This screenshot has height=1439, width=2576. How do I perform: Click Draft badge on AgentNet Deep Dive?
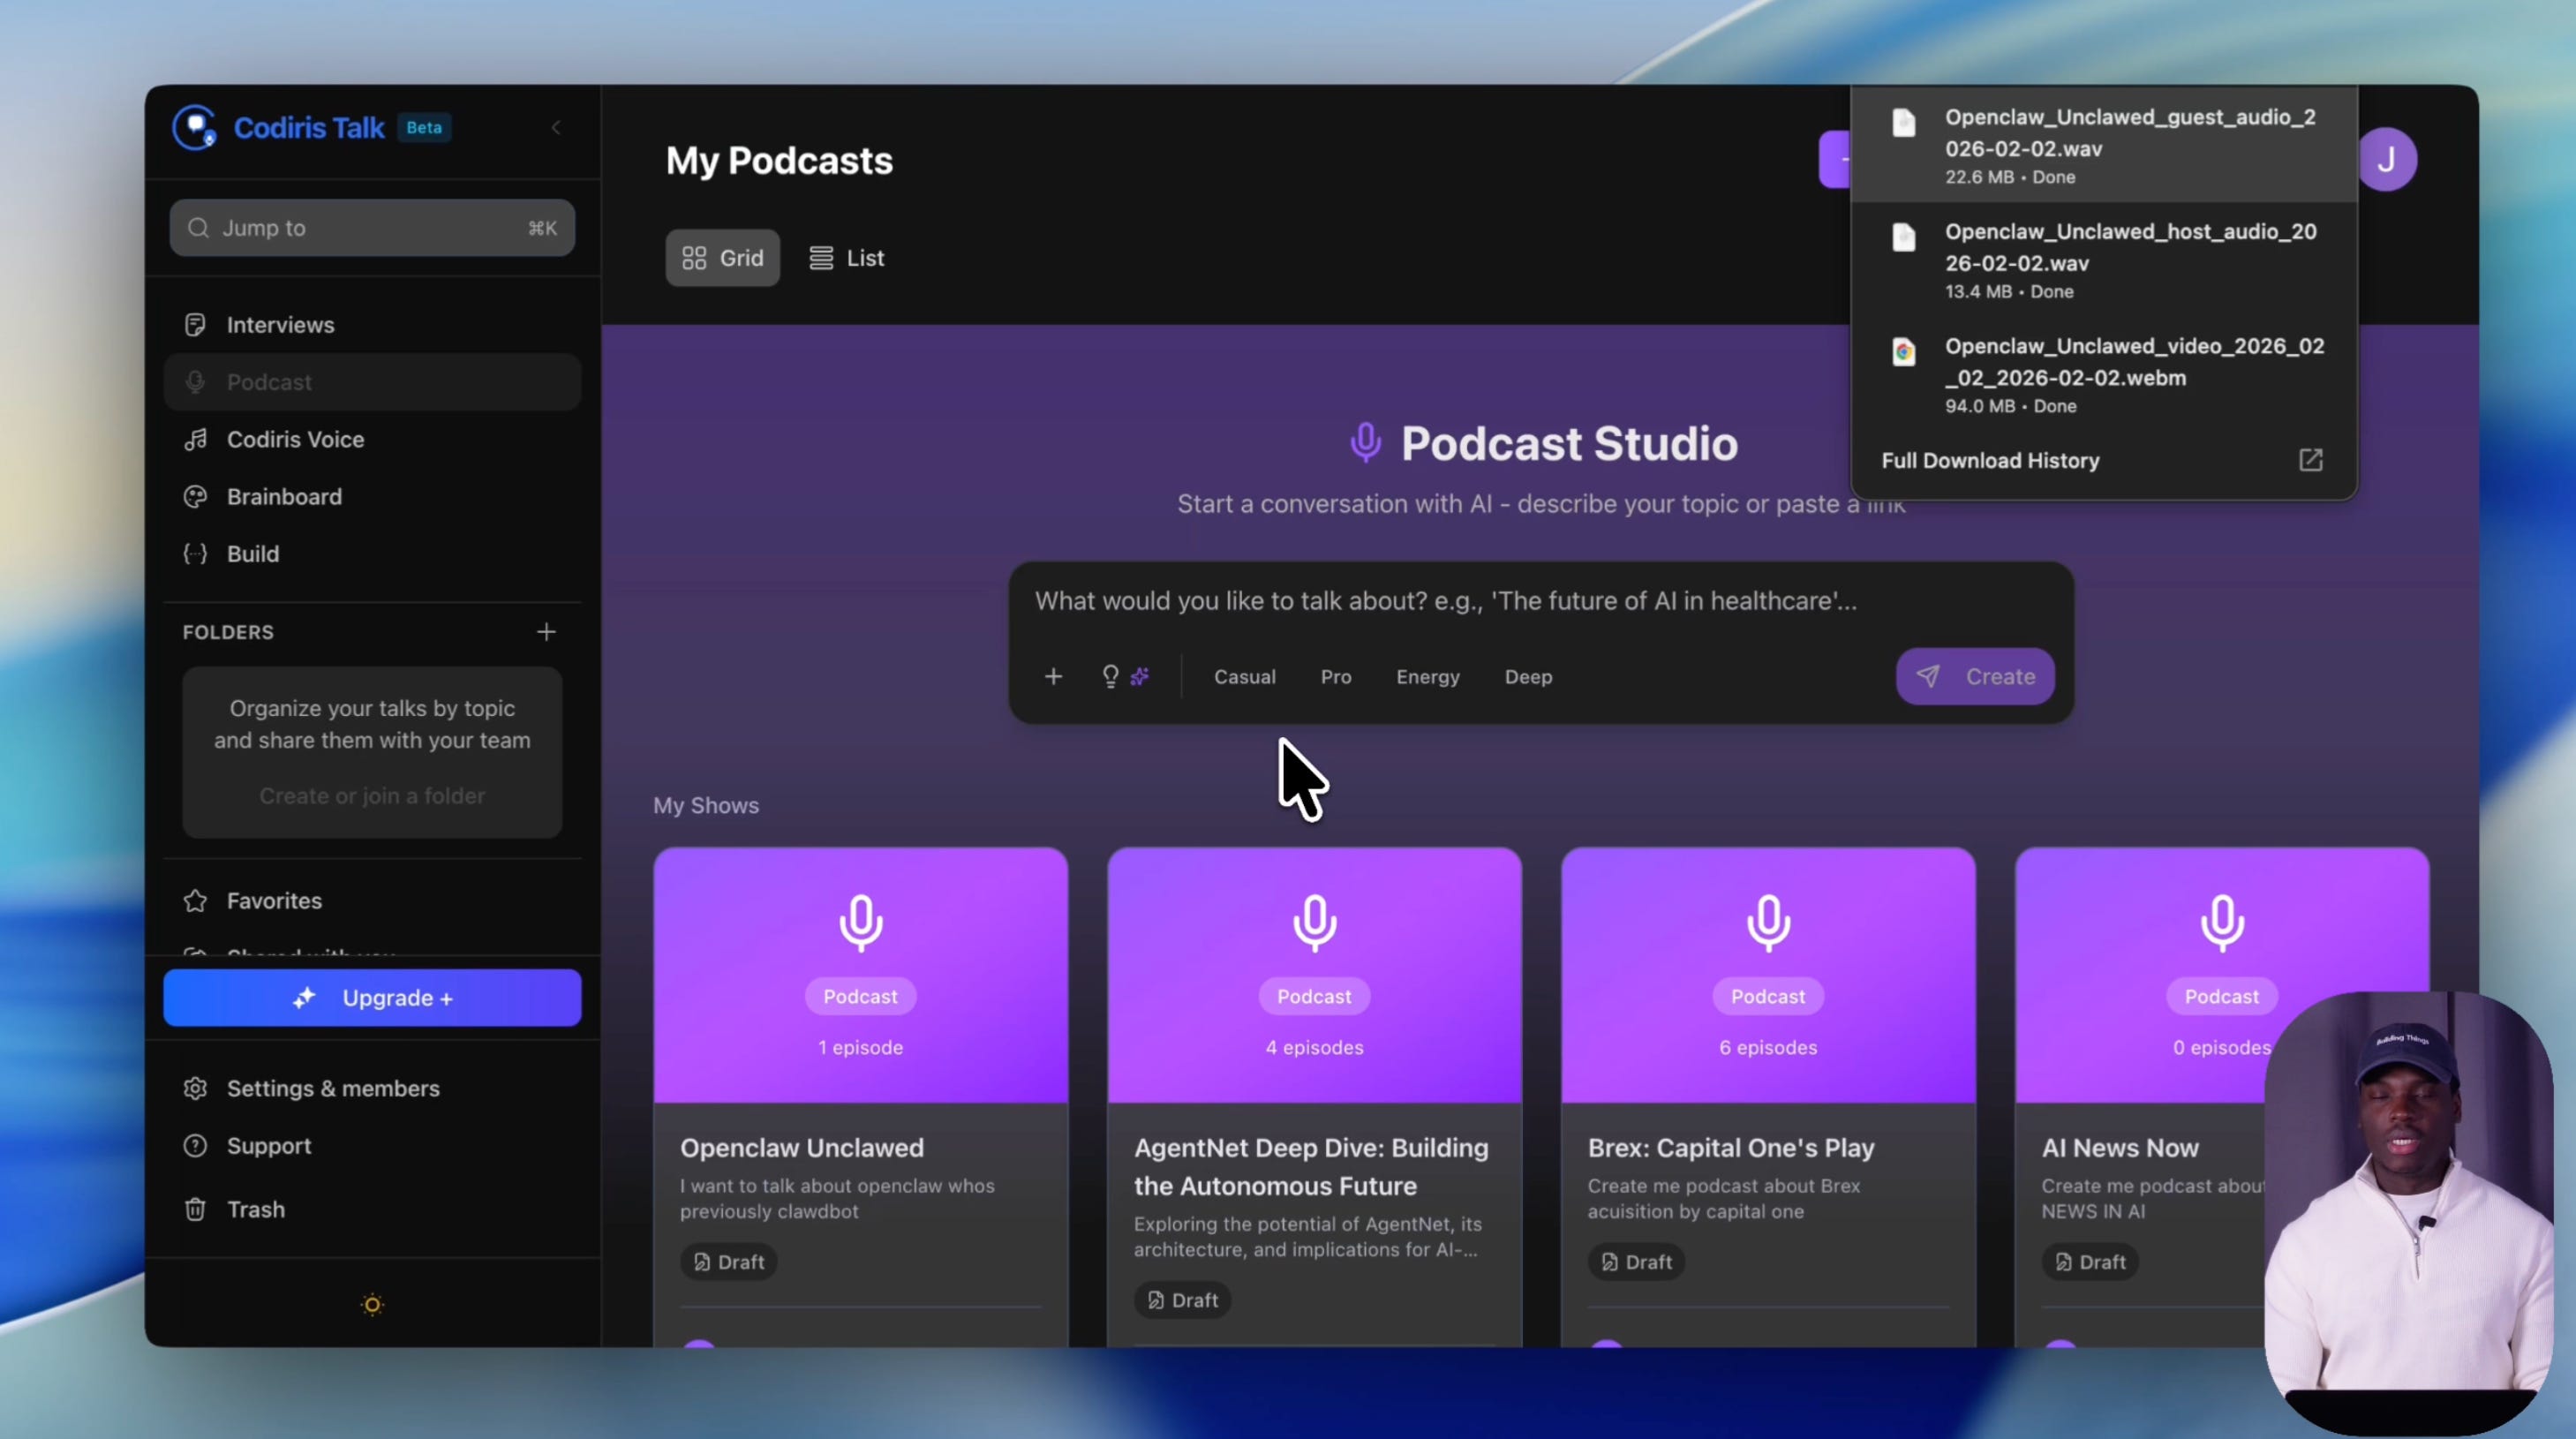point(1183,1300)
